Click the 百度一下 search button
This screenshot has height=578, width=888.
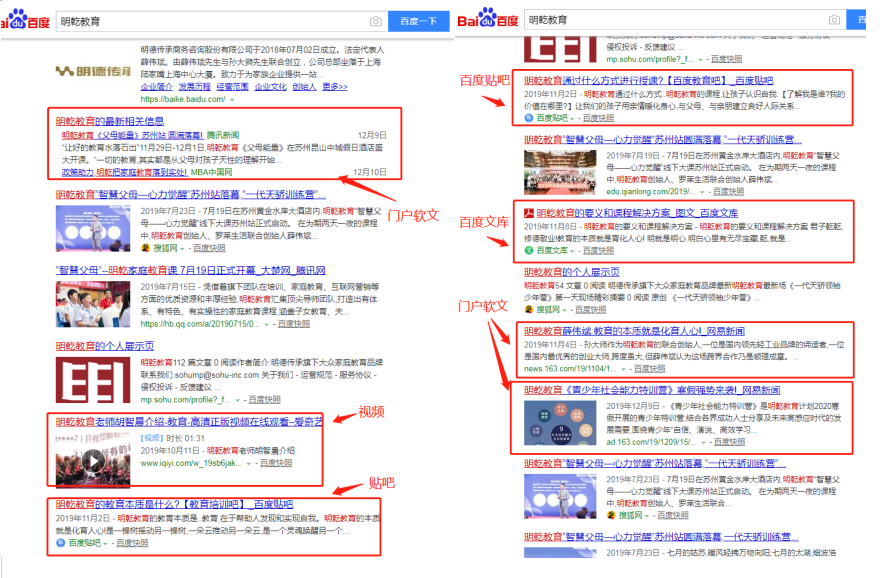419,22
